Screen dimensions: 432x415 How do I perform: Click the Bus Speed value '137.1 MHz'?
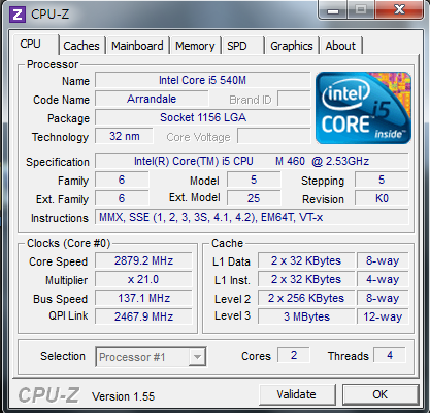144,298
